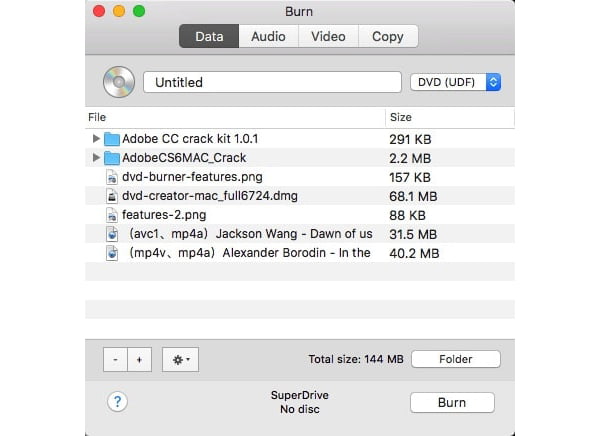Screen dimensions: 600x436
Task: Minimize the Burn window with yellow button
Action: point(119,11)
